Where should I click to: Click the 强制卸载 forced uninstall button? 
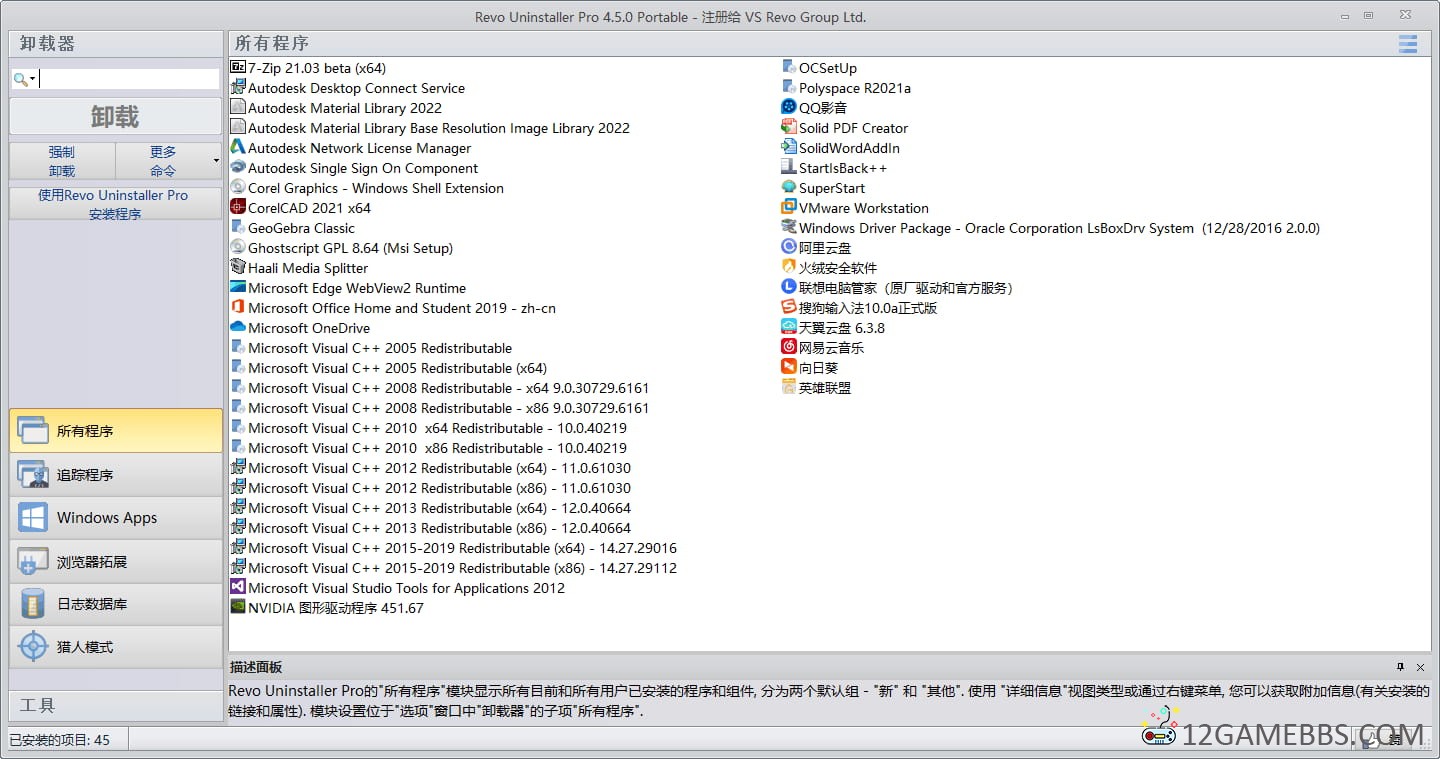[62, 161]
